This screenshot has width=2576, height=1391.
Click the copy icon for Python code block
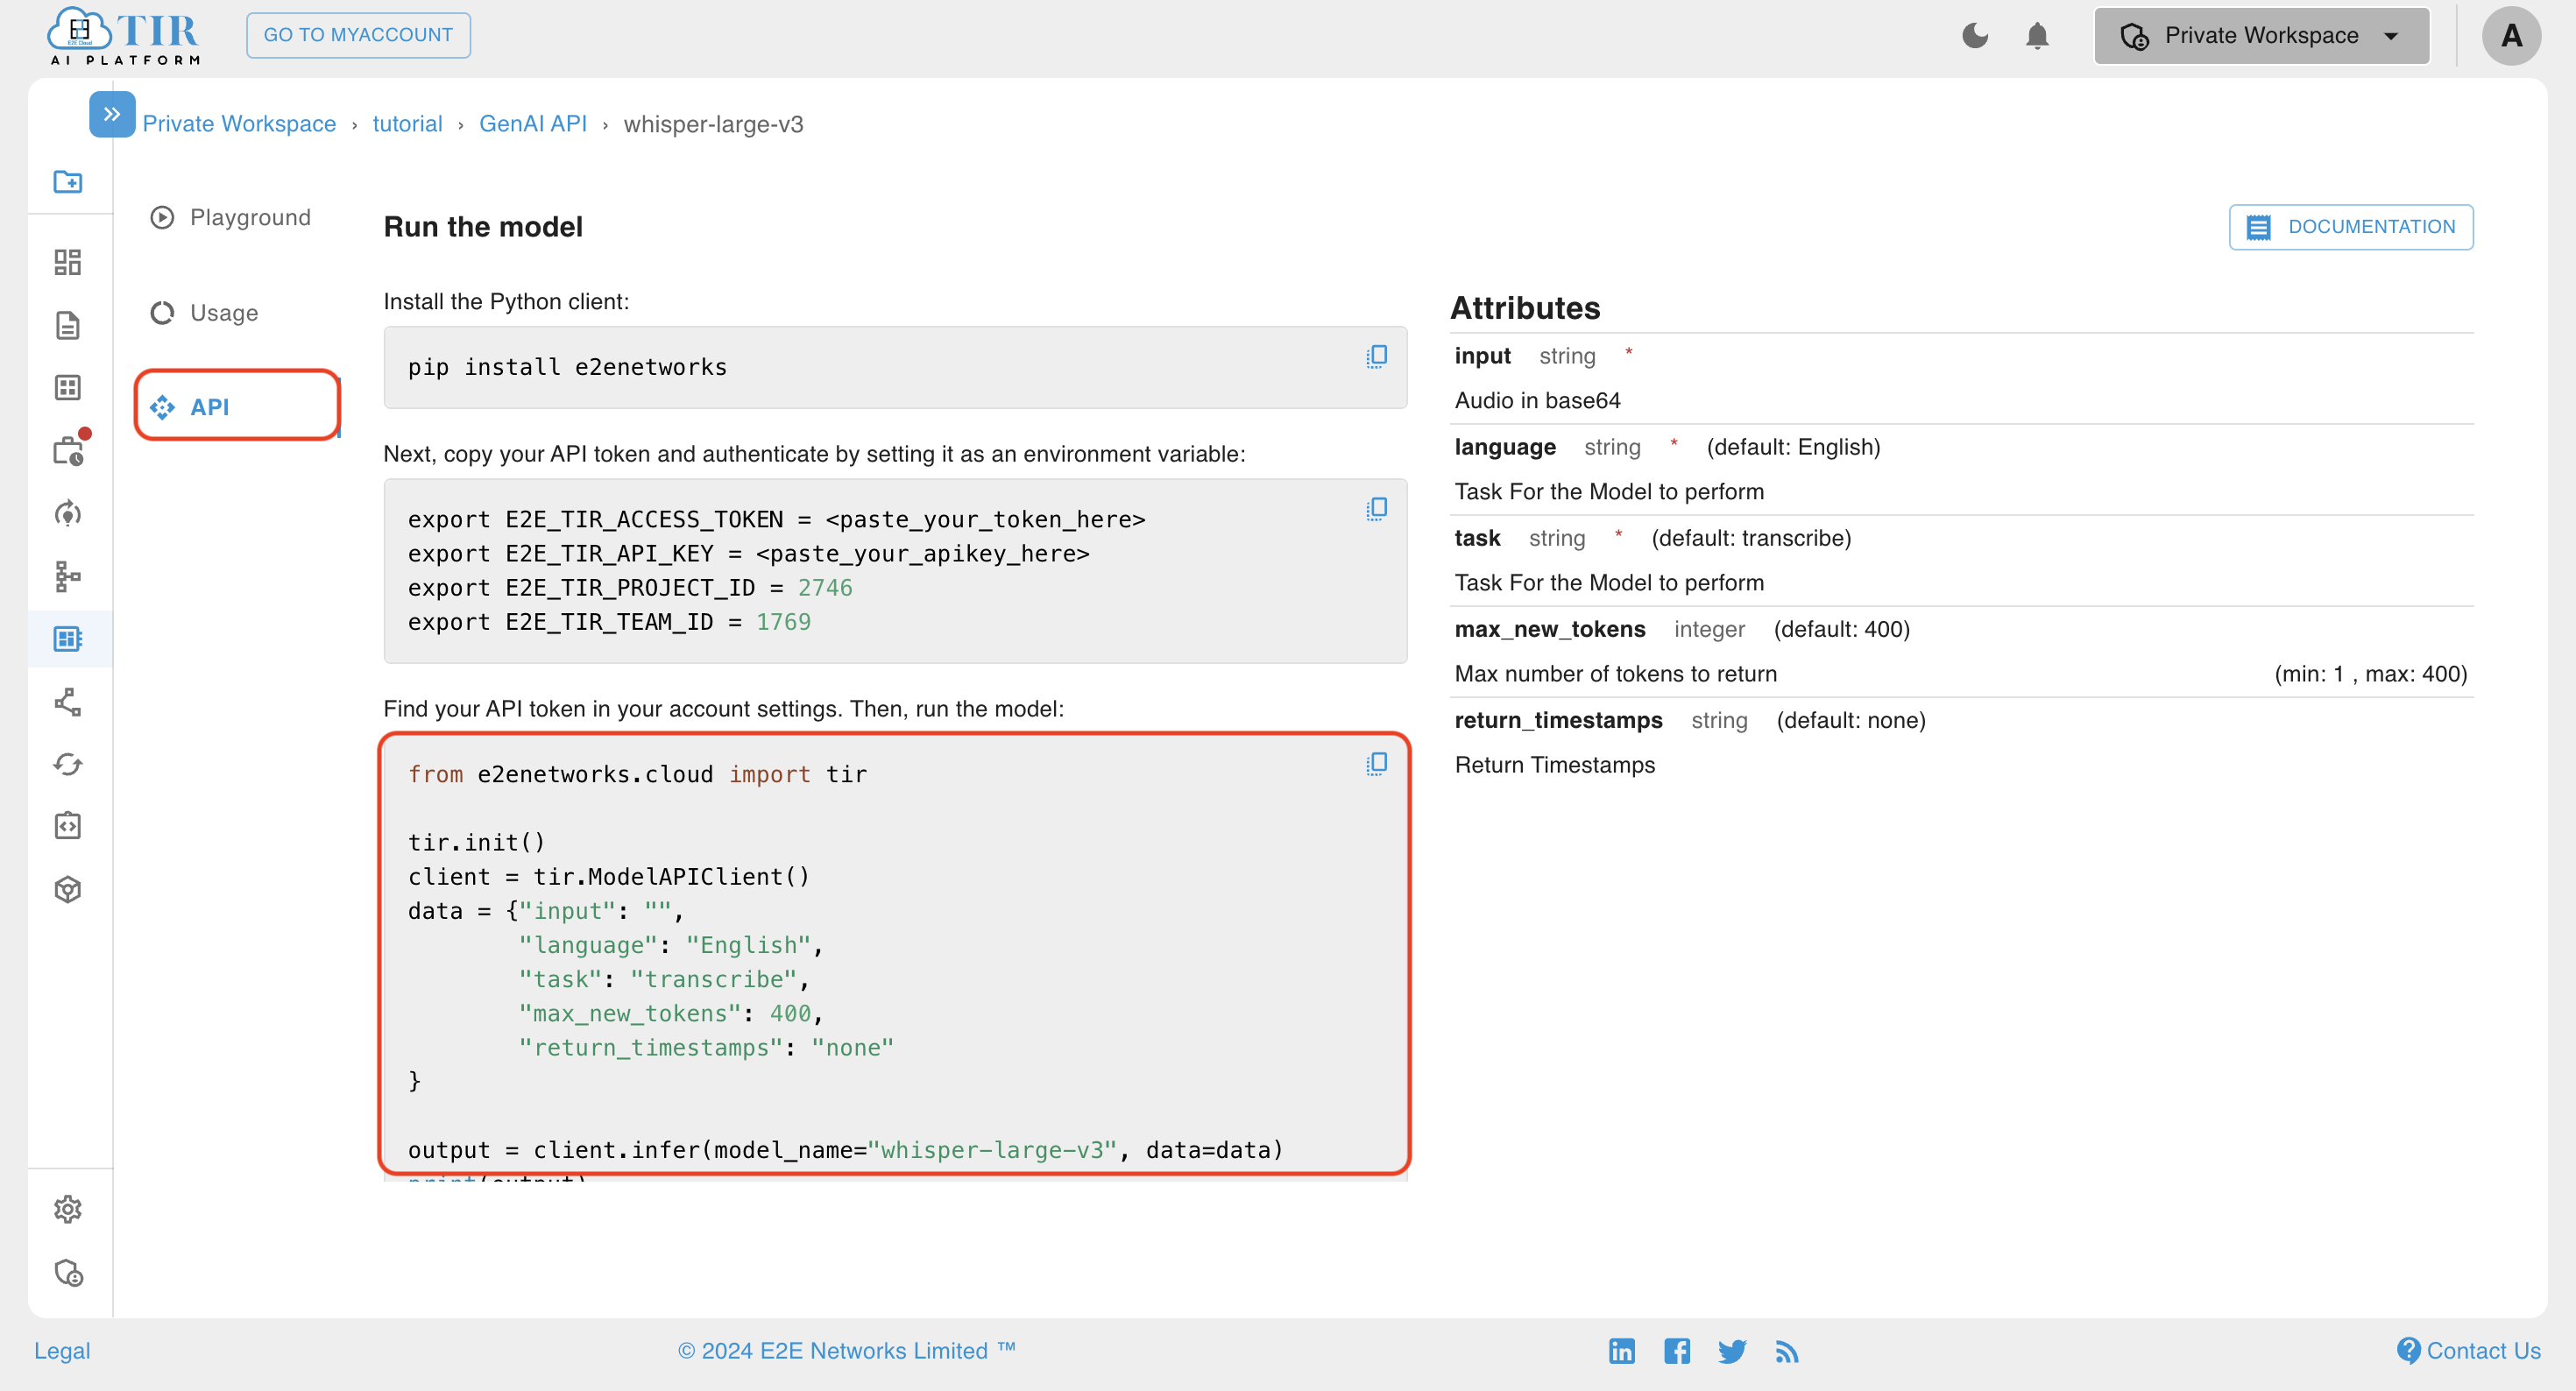[1376, 764]
